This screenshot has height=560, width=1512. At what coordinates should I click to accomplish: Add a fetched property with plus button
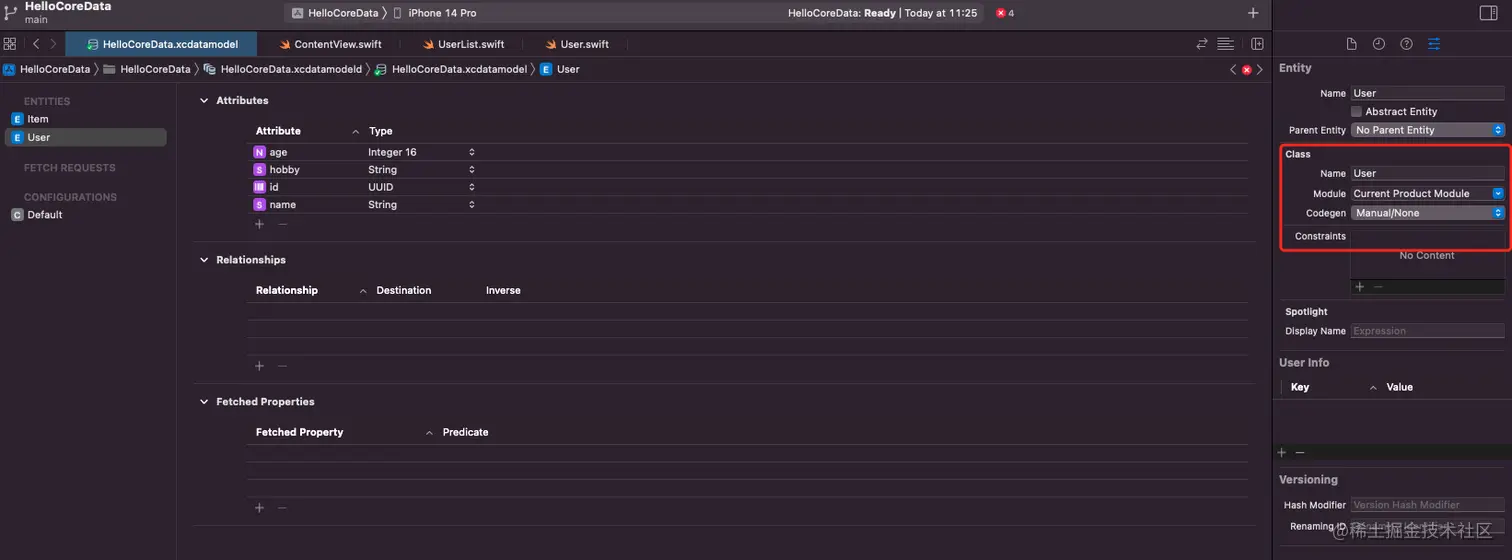[259, 508]
